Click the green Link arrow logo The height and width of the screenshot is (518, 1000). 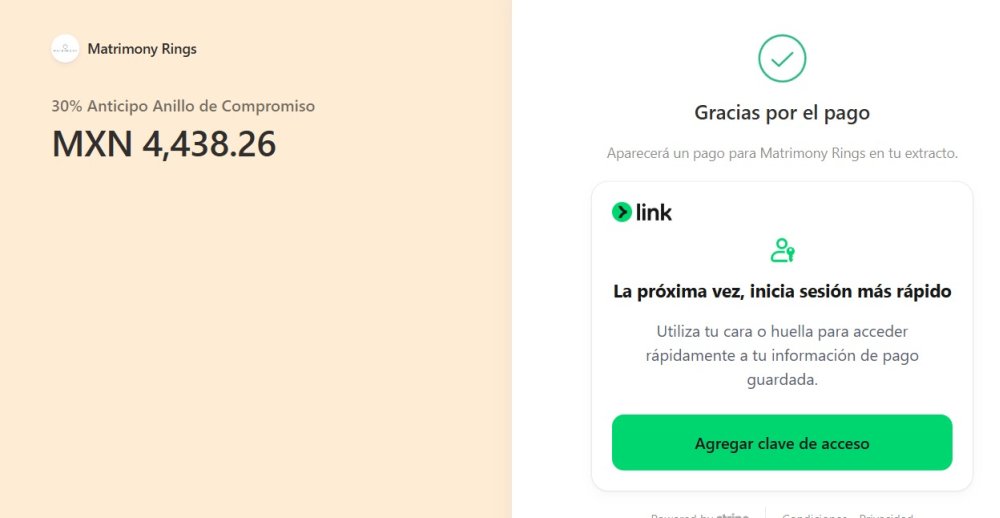pos(622,212)
